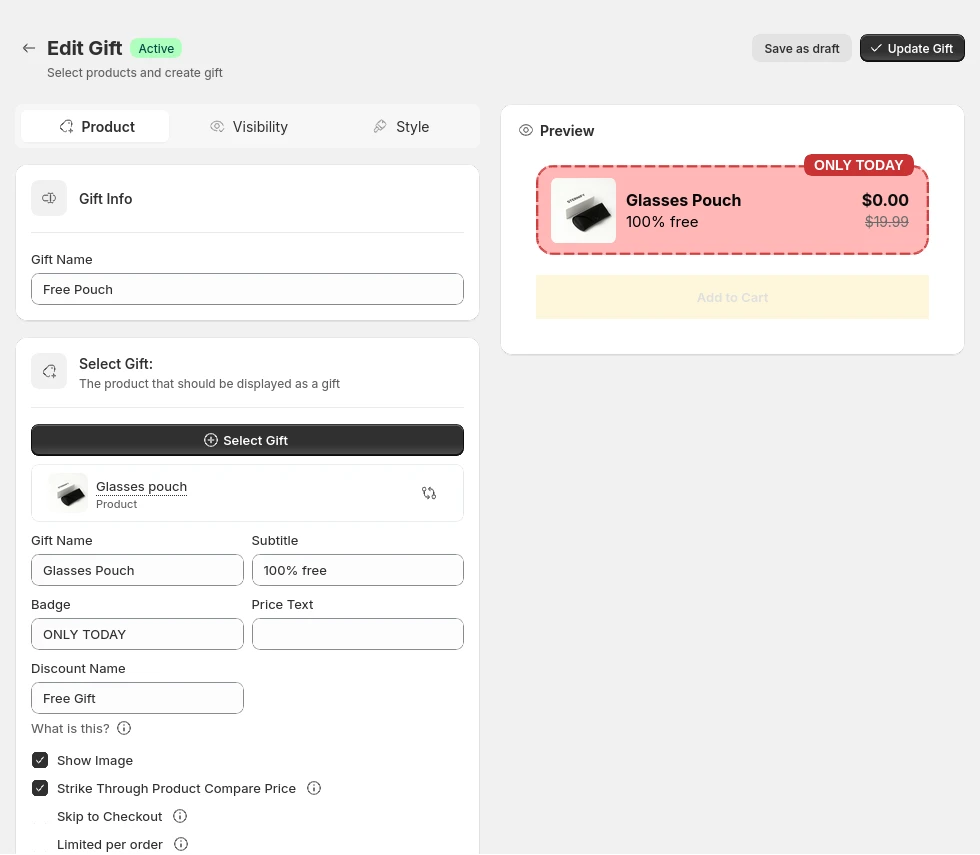Open the Skip to Checkout info icon
This screenshot has height=855, width=980.
(180, 816)
